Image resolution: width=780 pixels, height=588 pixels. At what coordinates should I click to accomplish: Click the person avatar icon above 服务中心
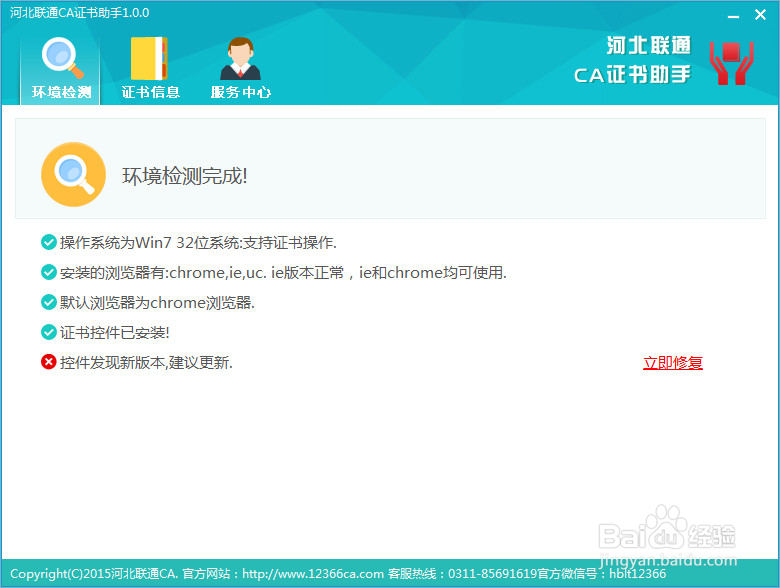(241, 58)
